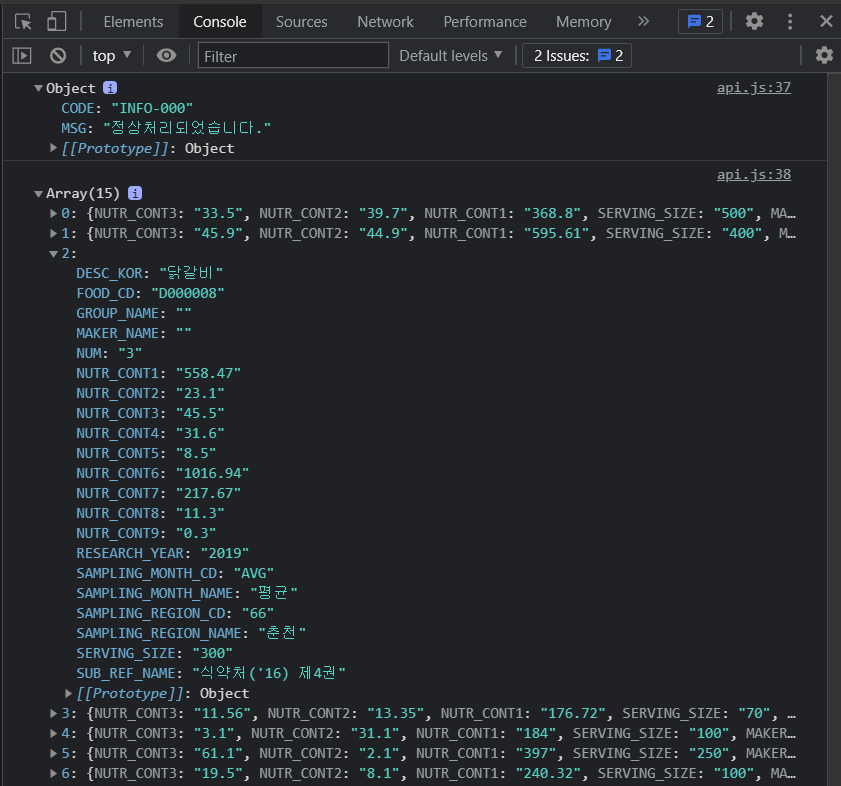This screenshot has width=841, height=786.
Task: Collapse array item 2
Action: click(54, 253)
